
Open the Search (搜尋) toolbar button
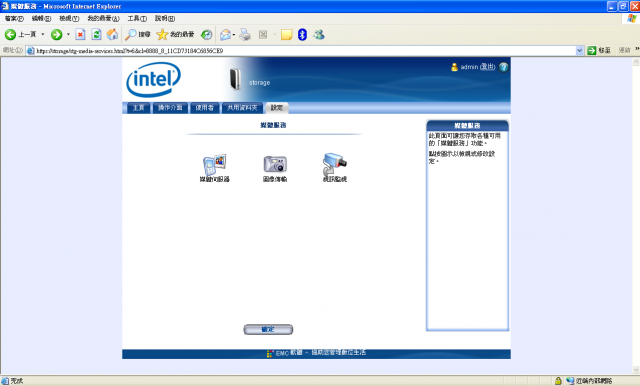[138, 35]
